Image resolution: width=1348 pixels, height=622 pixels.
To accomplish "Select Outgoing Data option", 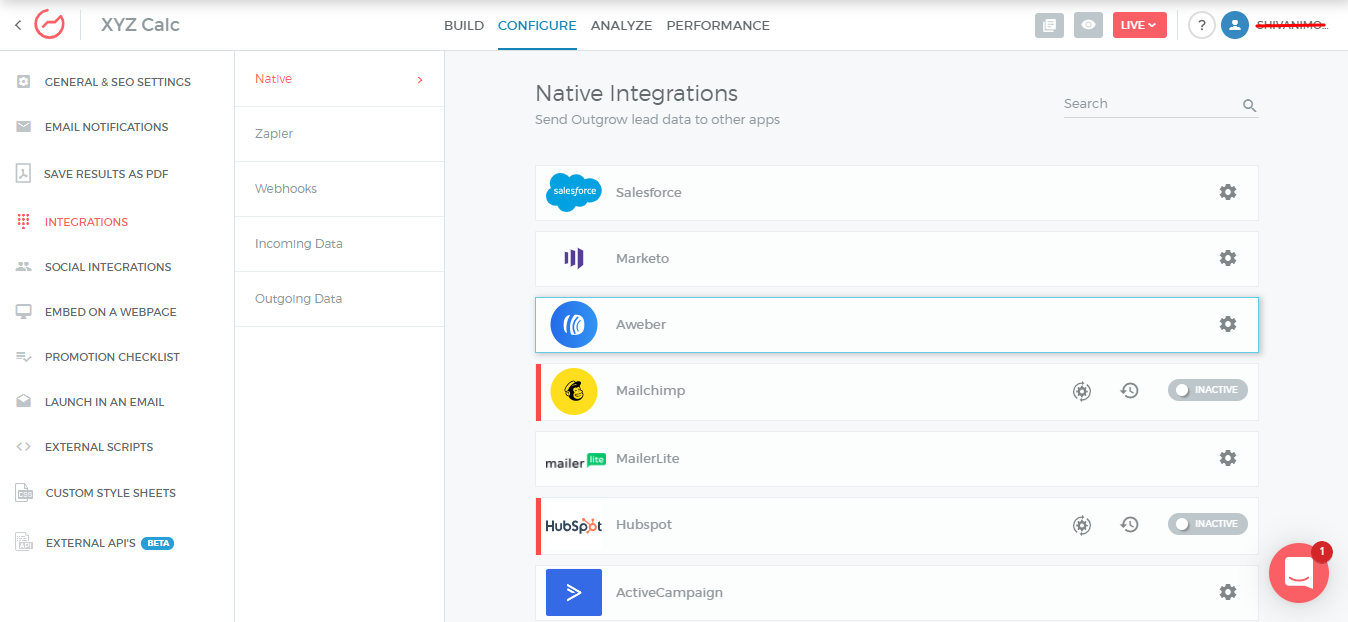I will tap(339, 299).
